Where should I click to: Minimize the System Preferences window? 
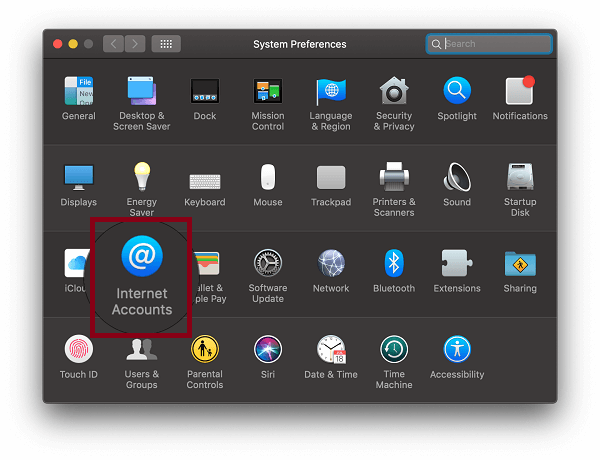click(x=73, y=44)
